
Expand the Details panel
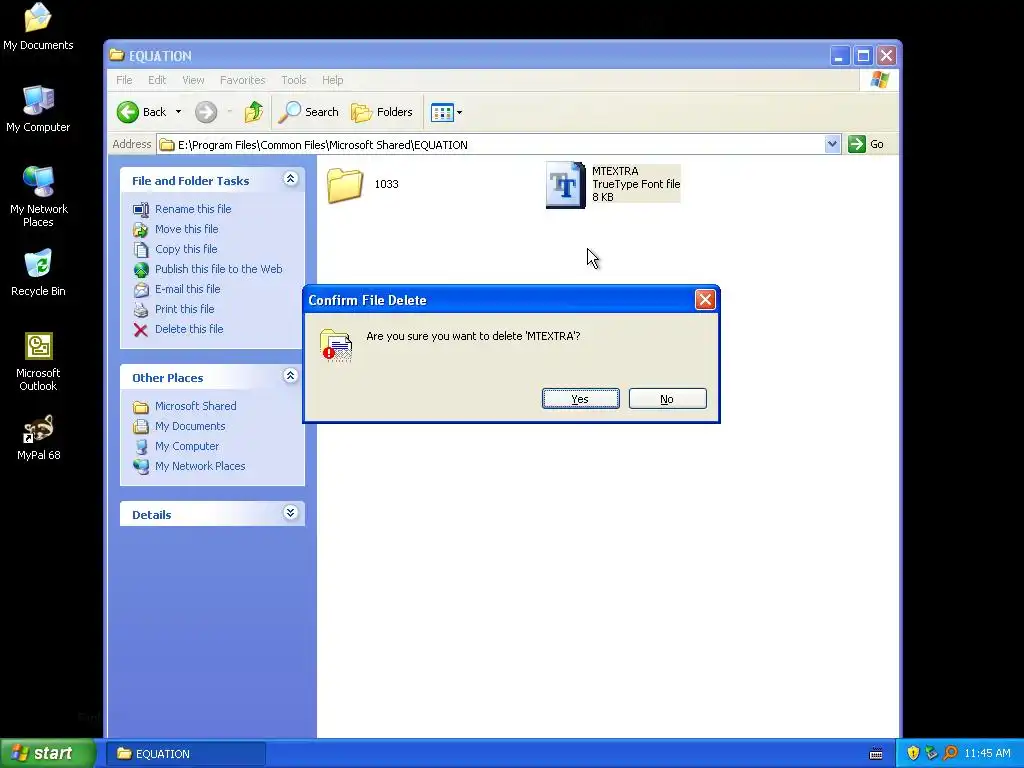pos(291,513)
